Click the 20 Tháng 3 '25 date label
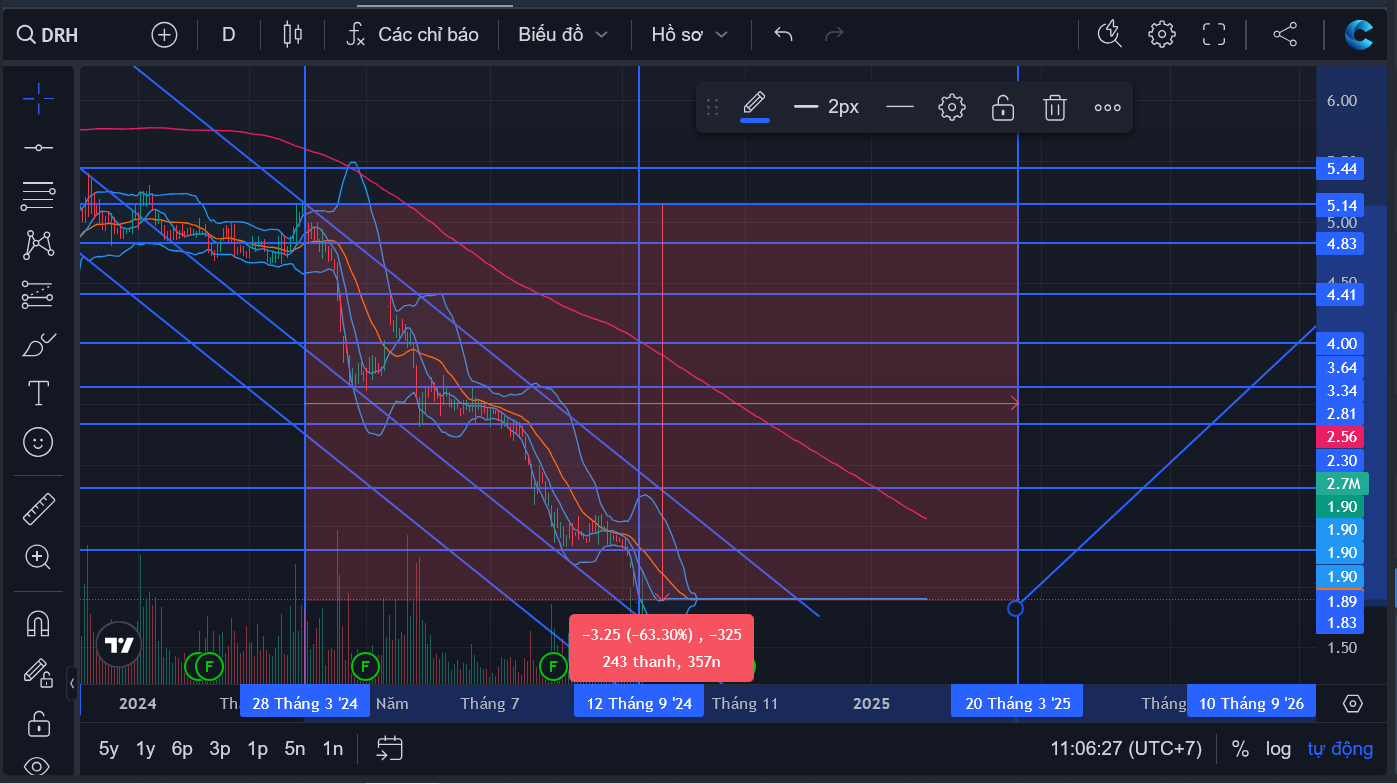The image size is (1397, 784). (1017, 703)
